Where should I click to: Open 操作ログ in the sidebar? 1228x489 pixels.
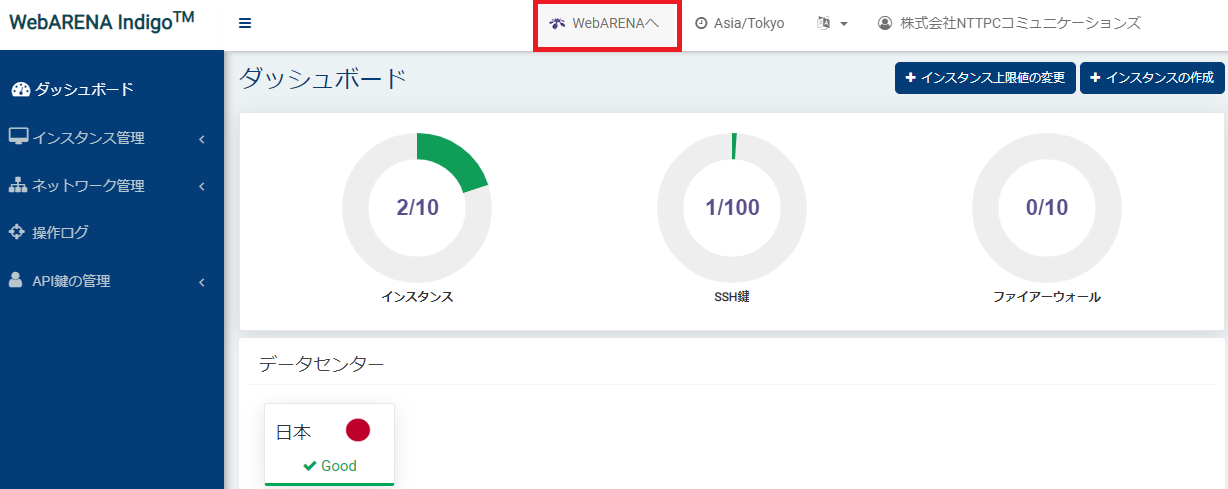[60, 233]
